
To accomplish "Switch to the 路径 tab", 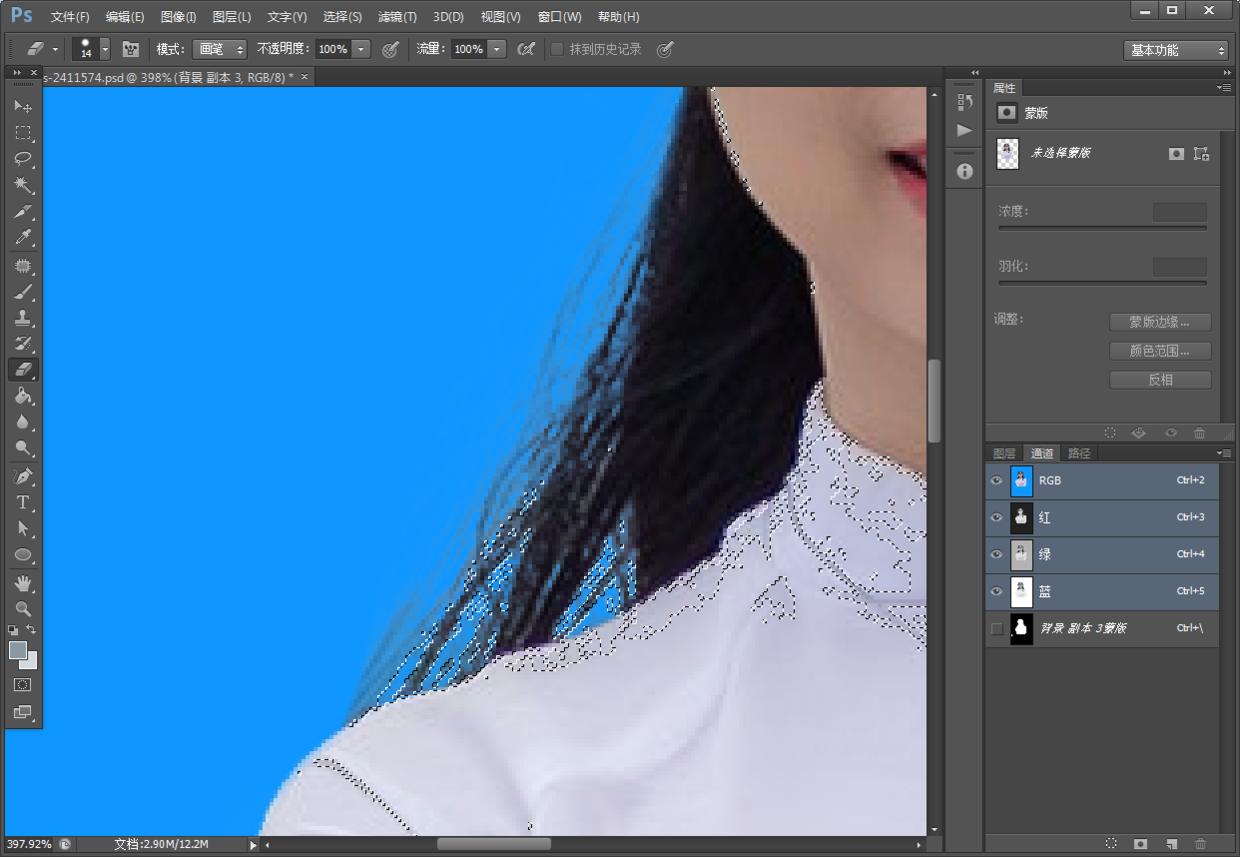I will coord(1079,453).
